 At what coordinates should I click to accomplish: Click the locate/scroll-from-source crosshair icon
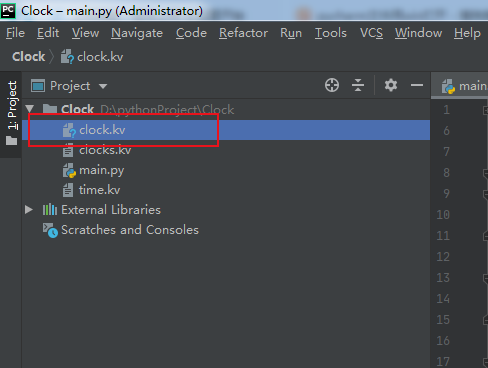click(332, 85)
